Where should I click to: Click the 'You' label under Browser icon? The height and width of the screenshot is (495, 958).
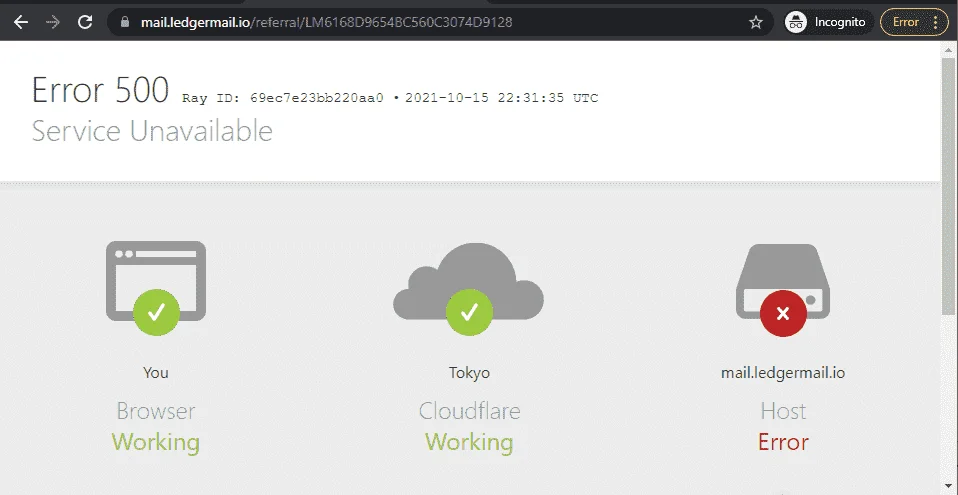click(x=156, y=372)
